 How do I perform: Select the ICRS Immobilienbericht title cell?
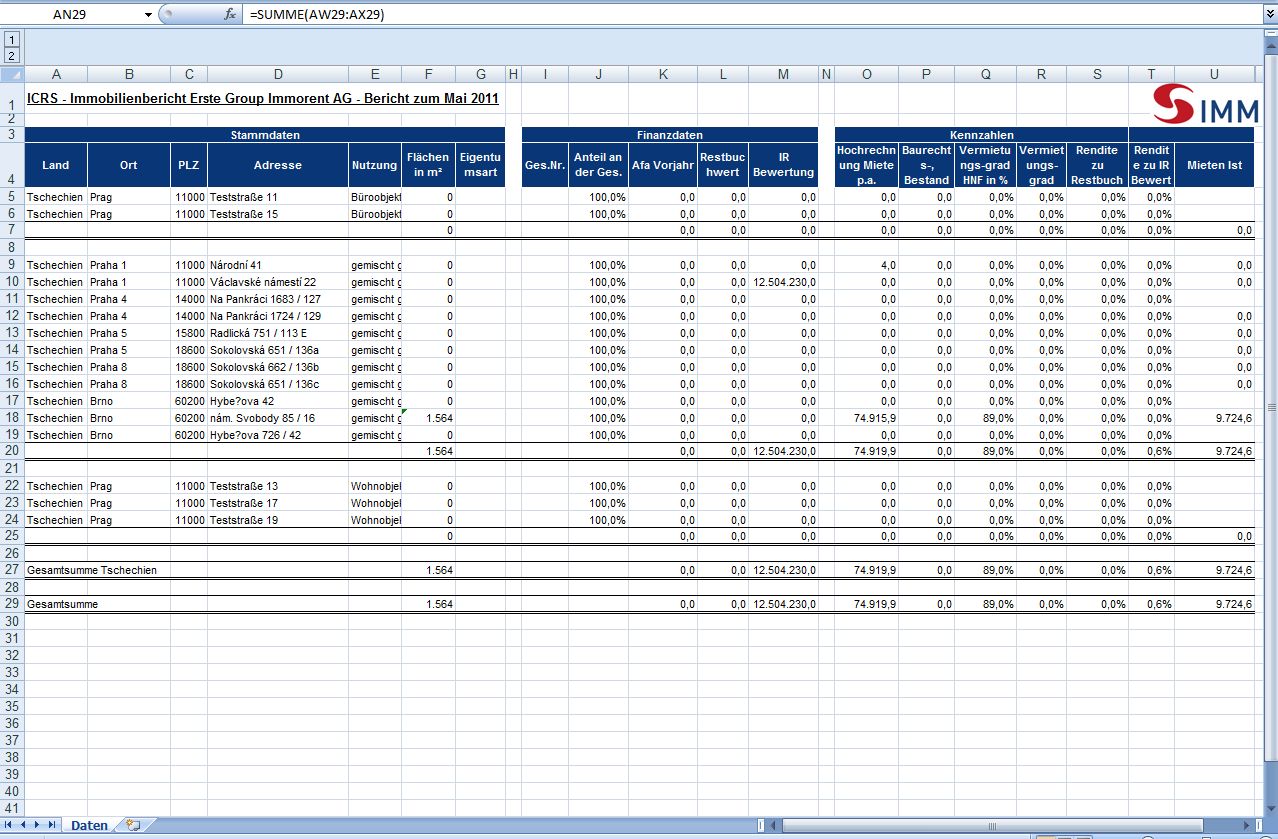click(262, 99)
